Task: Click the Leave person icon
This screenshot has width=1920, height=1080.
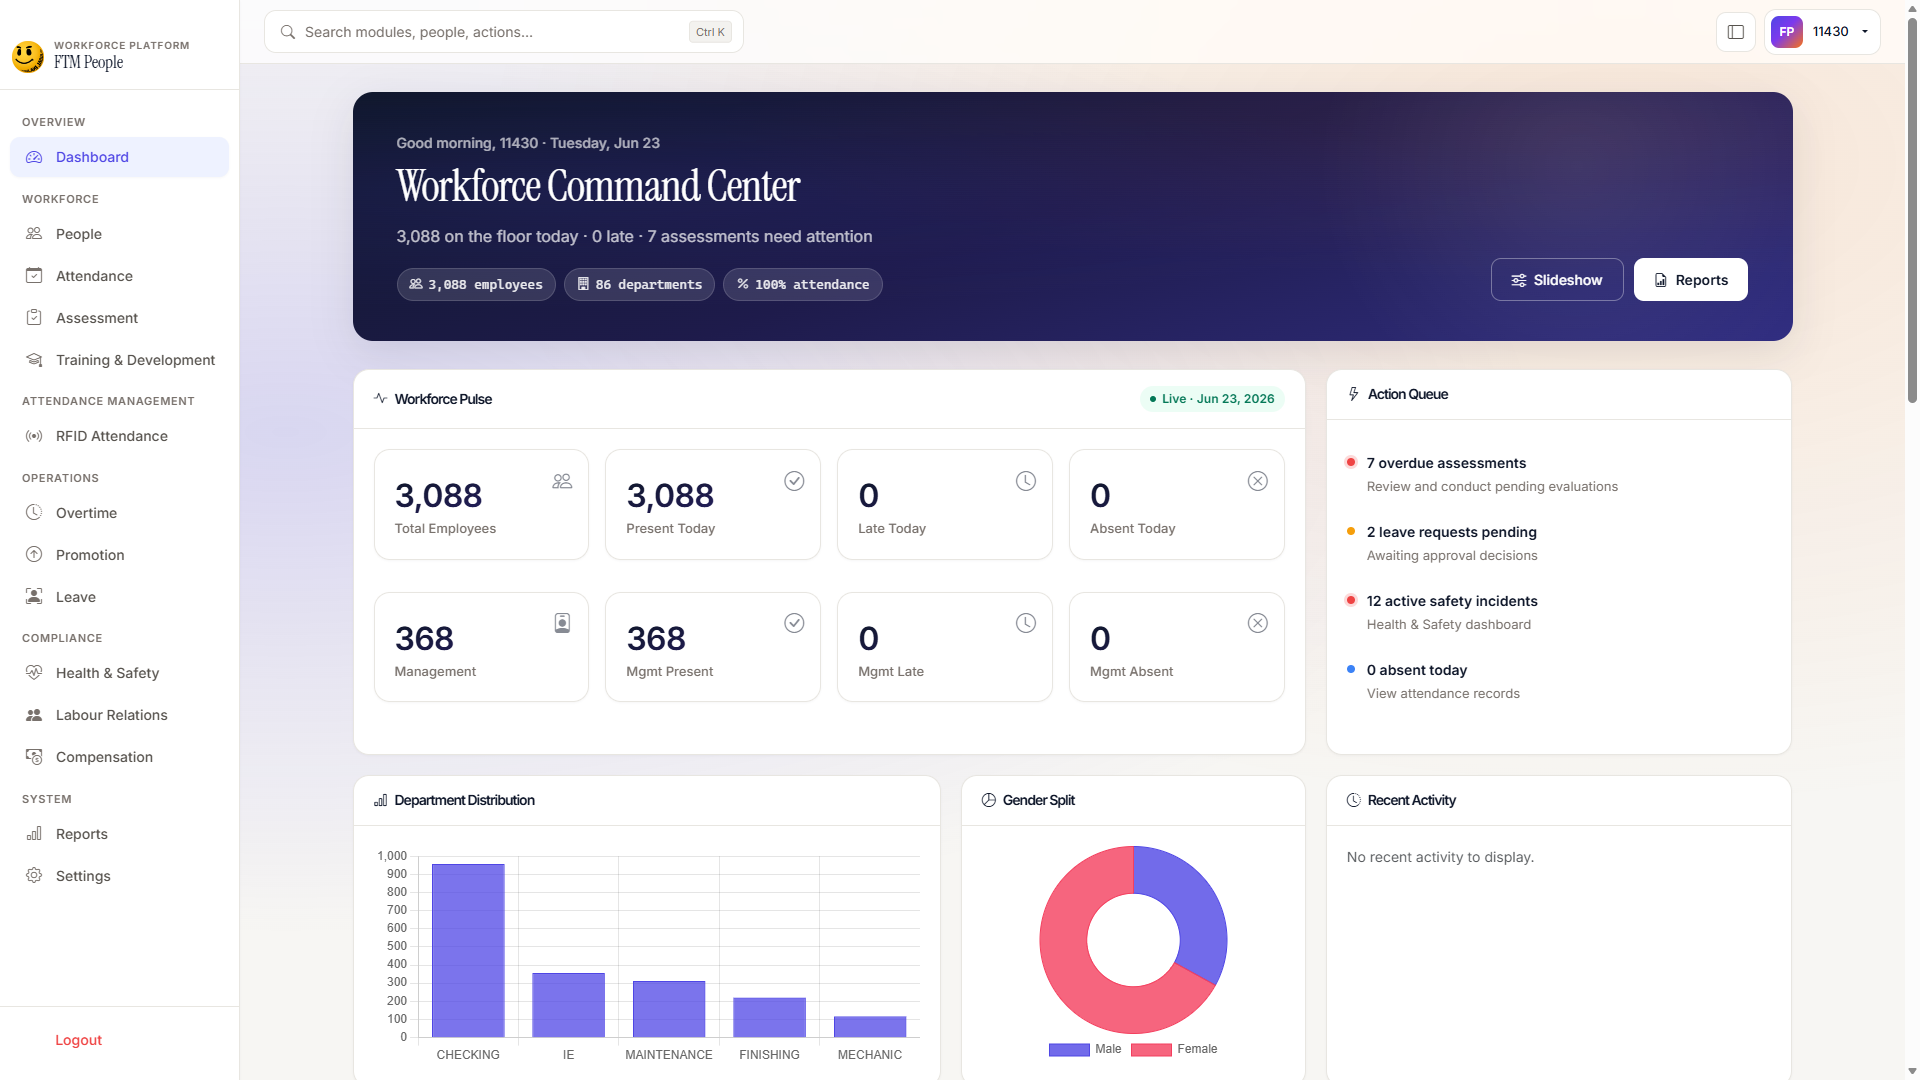Action: point(34,597)
